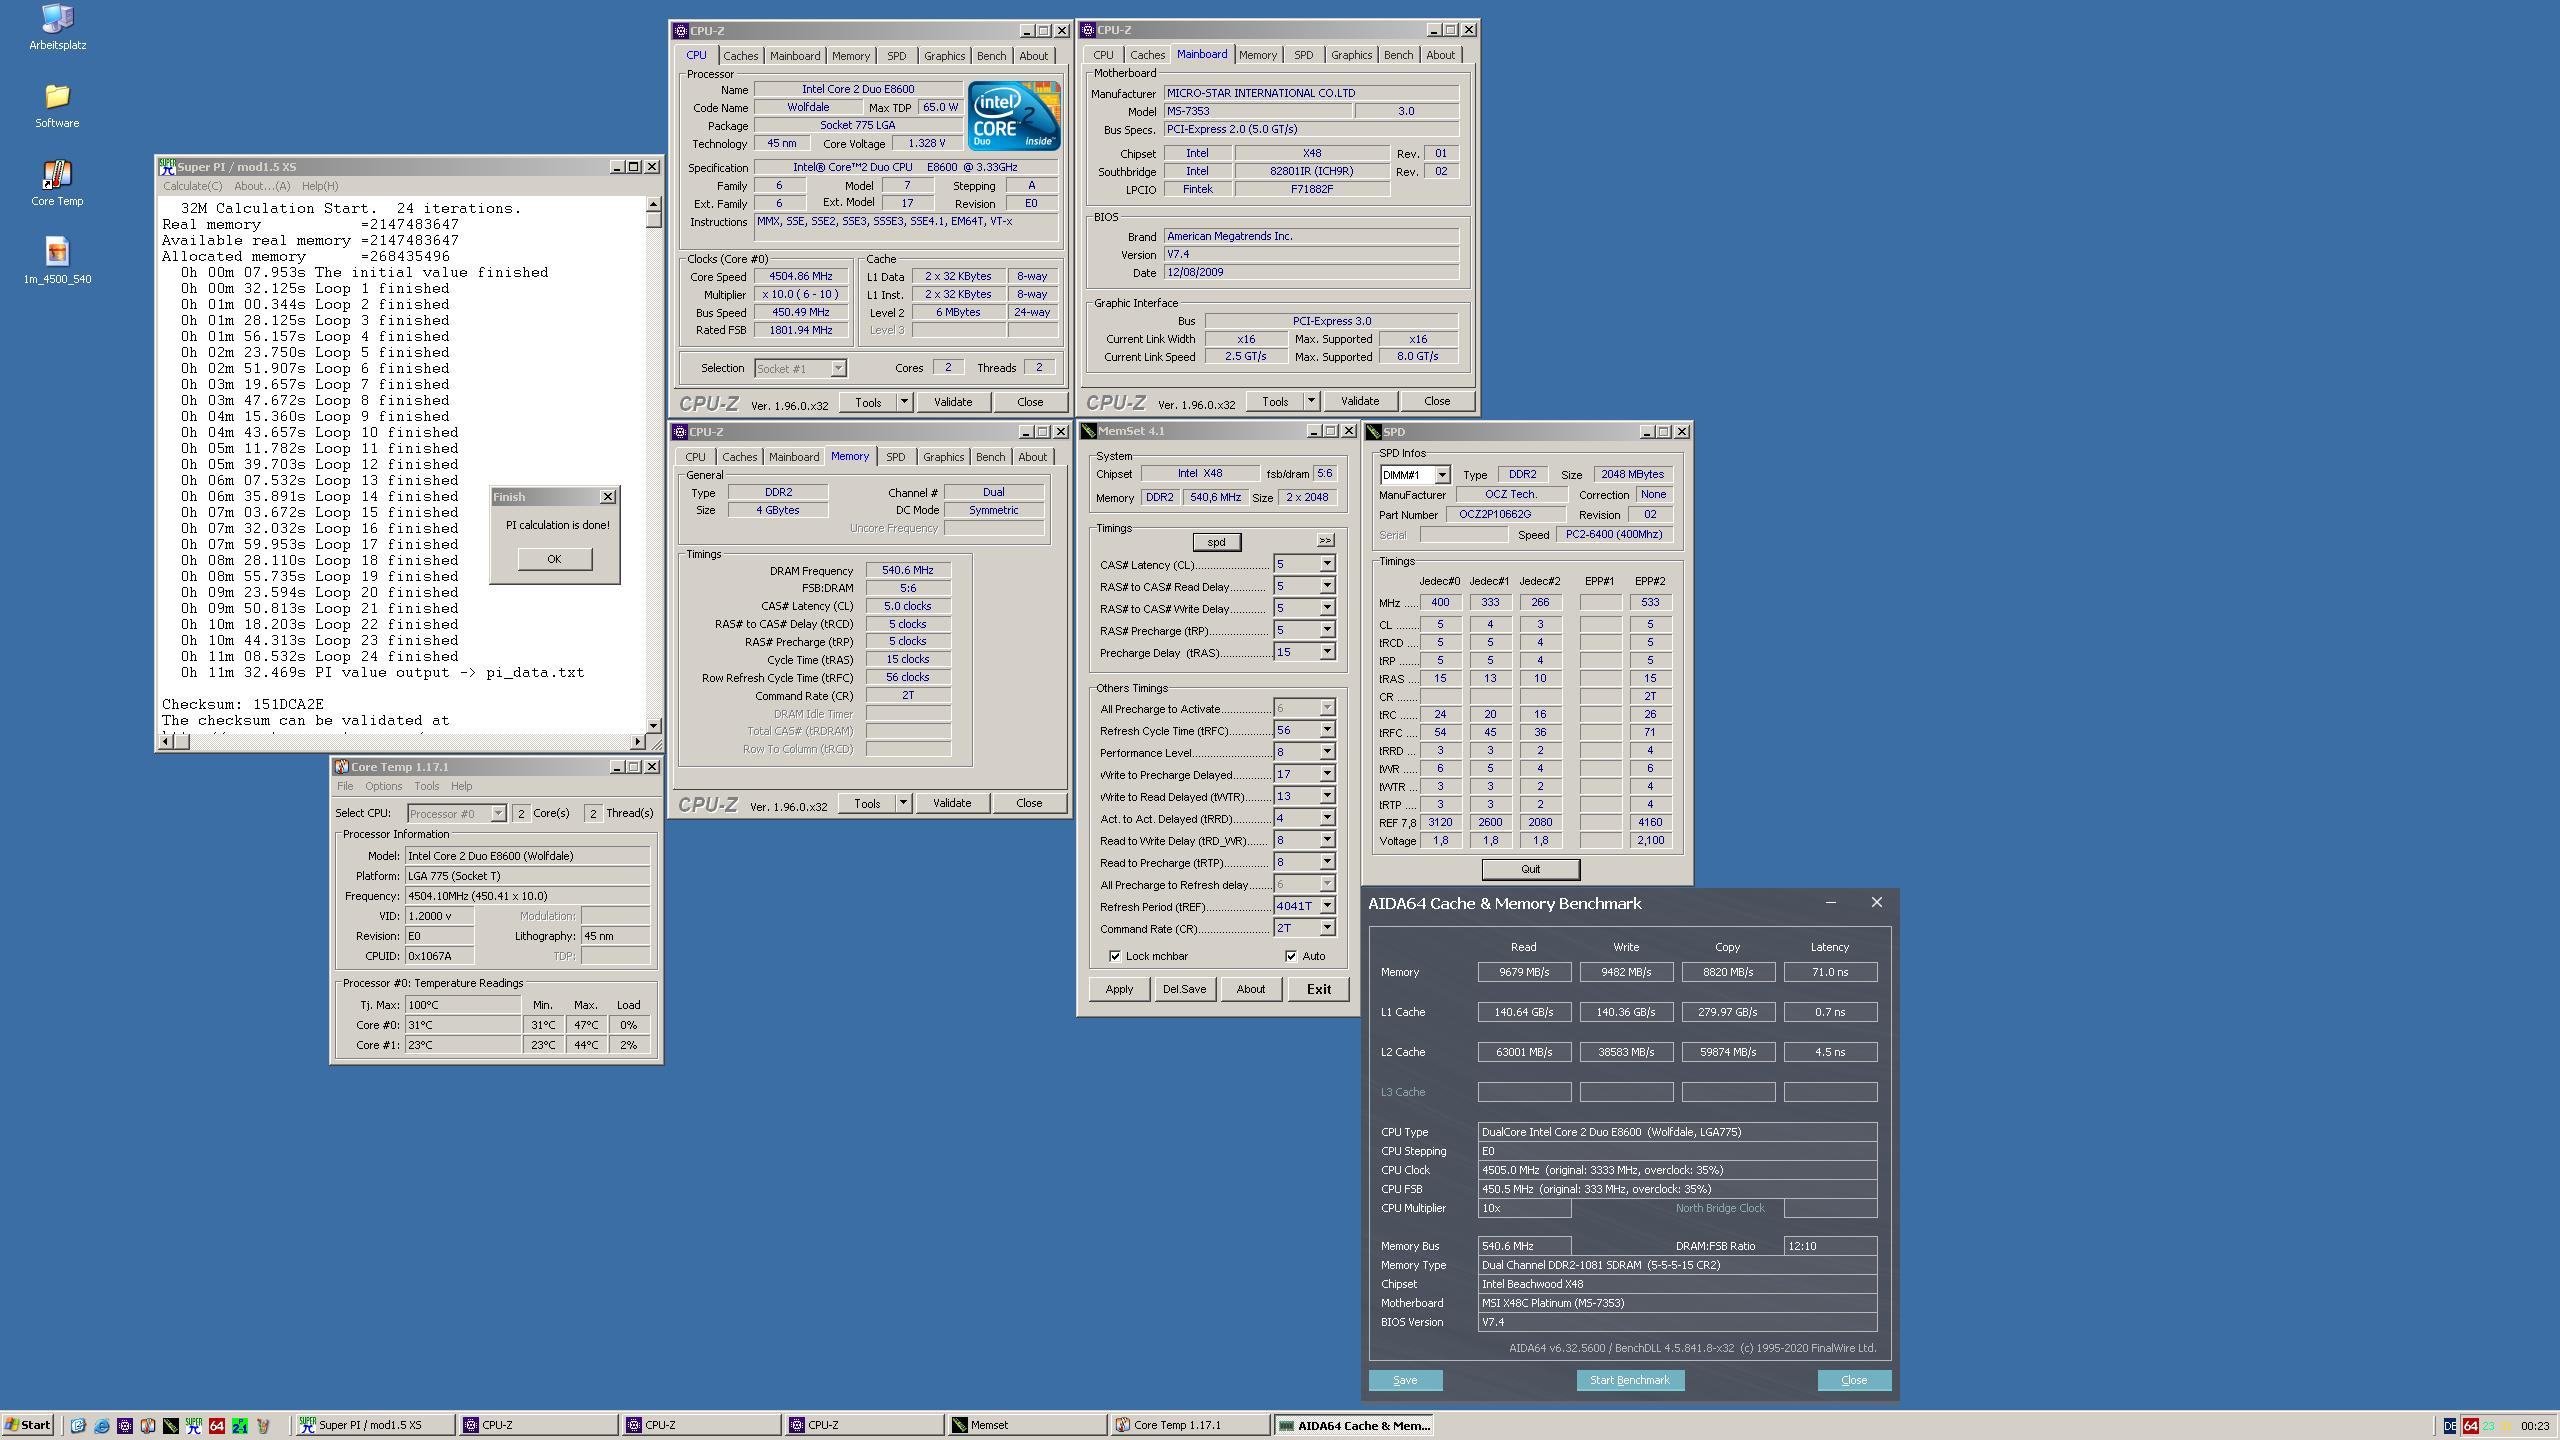2560x1440 pixels.
Task: Click the Intel Core 2 Duo logo
Action: [1013, 116]
